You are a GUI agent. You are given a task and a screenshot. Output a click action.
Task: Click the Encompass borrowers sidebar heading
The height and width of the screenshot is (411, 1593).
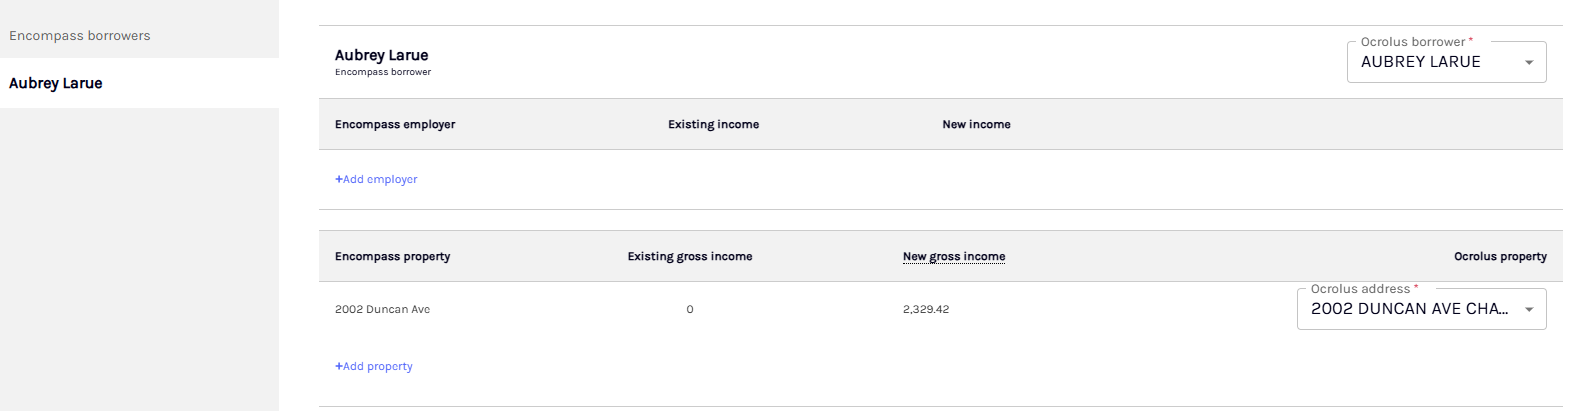[80, 35]
